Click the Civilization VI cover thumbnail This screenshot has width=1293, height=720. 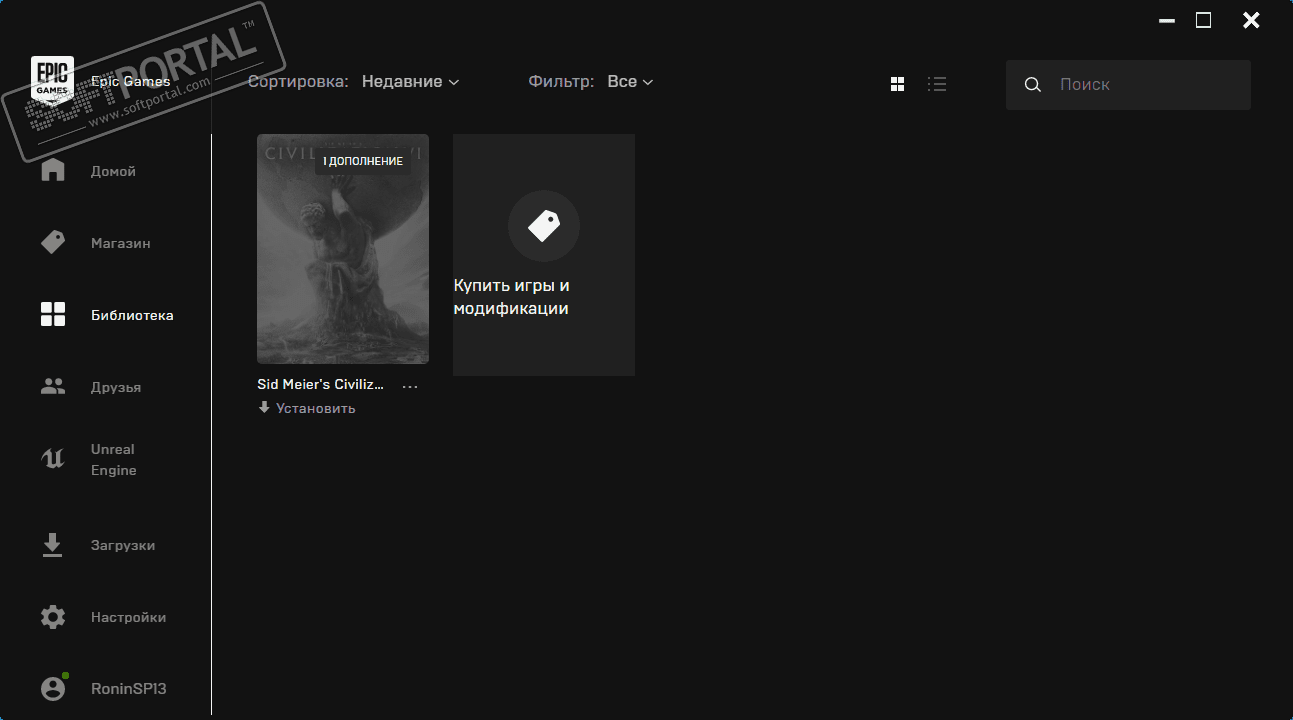tap(343, 249)
